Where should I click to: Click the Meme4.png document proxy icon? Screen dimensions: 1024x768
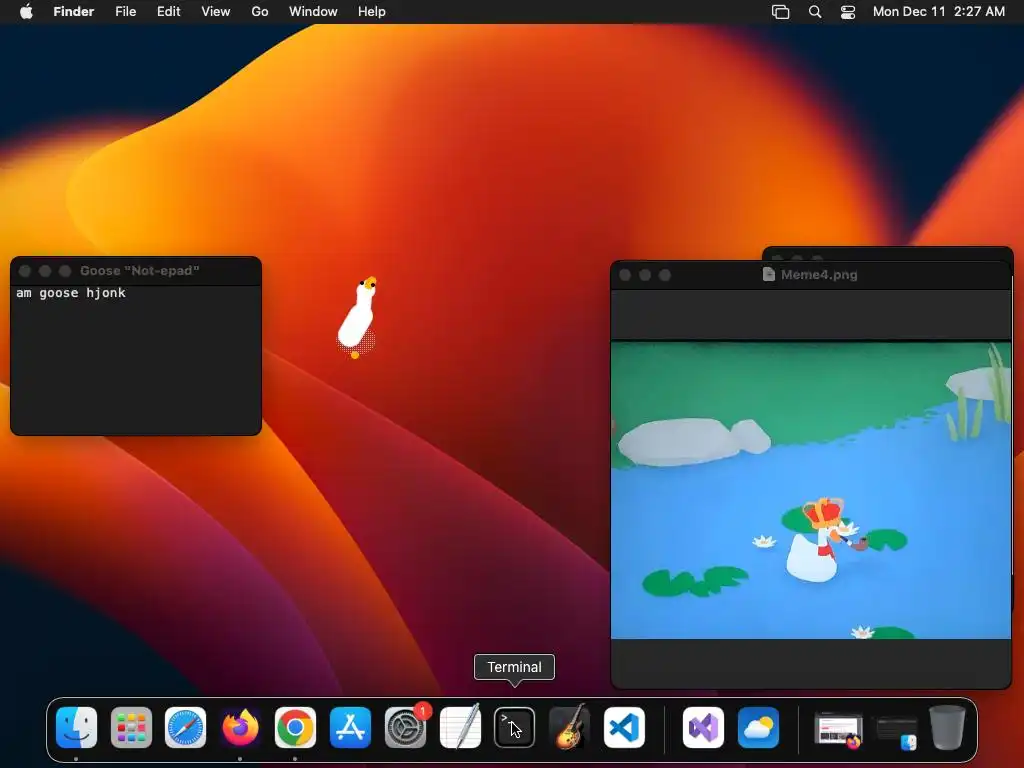point(769,274)
